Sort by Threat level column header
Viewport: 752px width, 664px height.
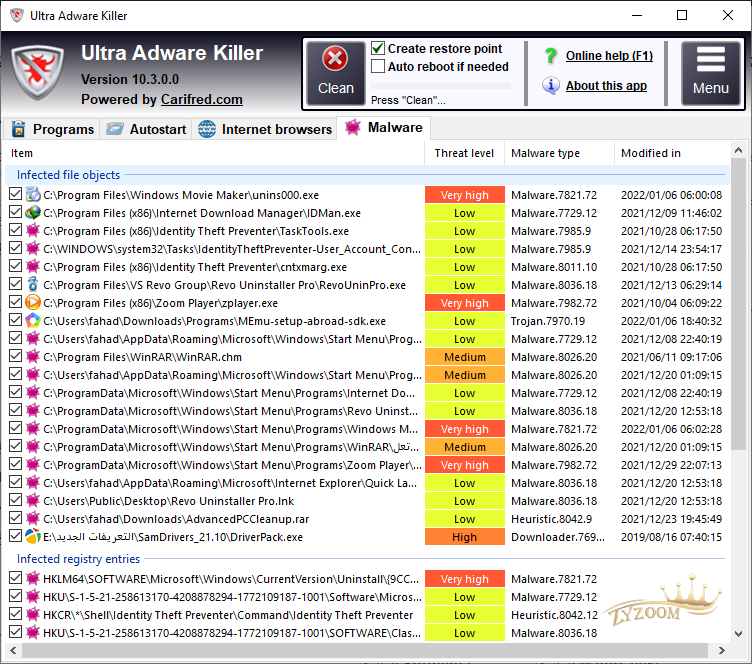pos(464,153)
